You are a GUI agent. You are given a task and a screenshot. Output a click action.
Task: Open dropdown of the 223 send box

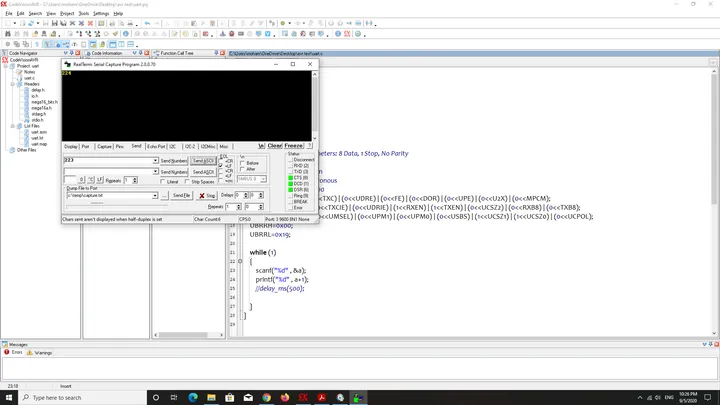[x=155, y=160]
